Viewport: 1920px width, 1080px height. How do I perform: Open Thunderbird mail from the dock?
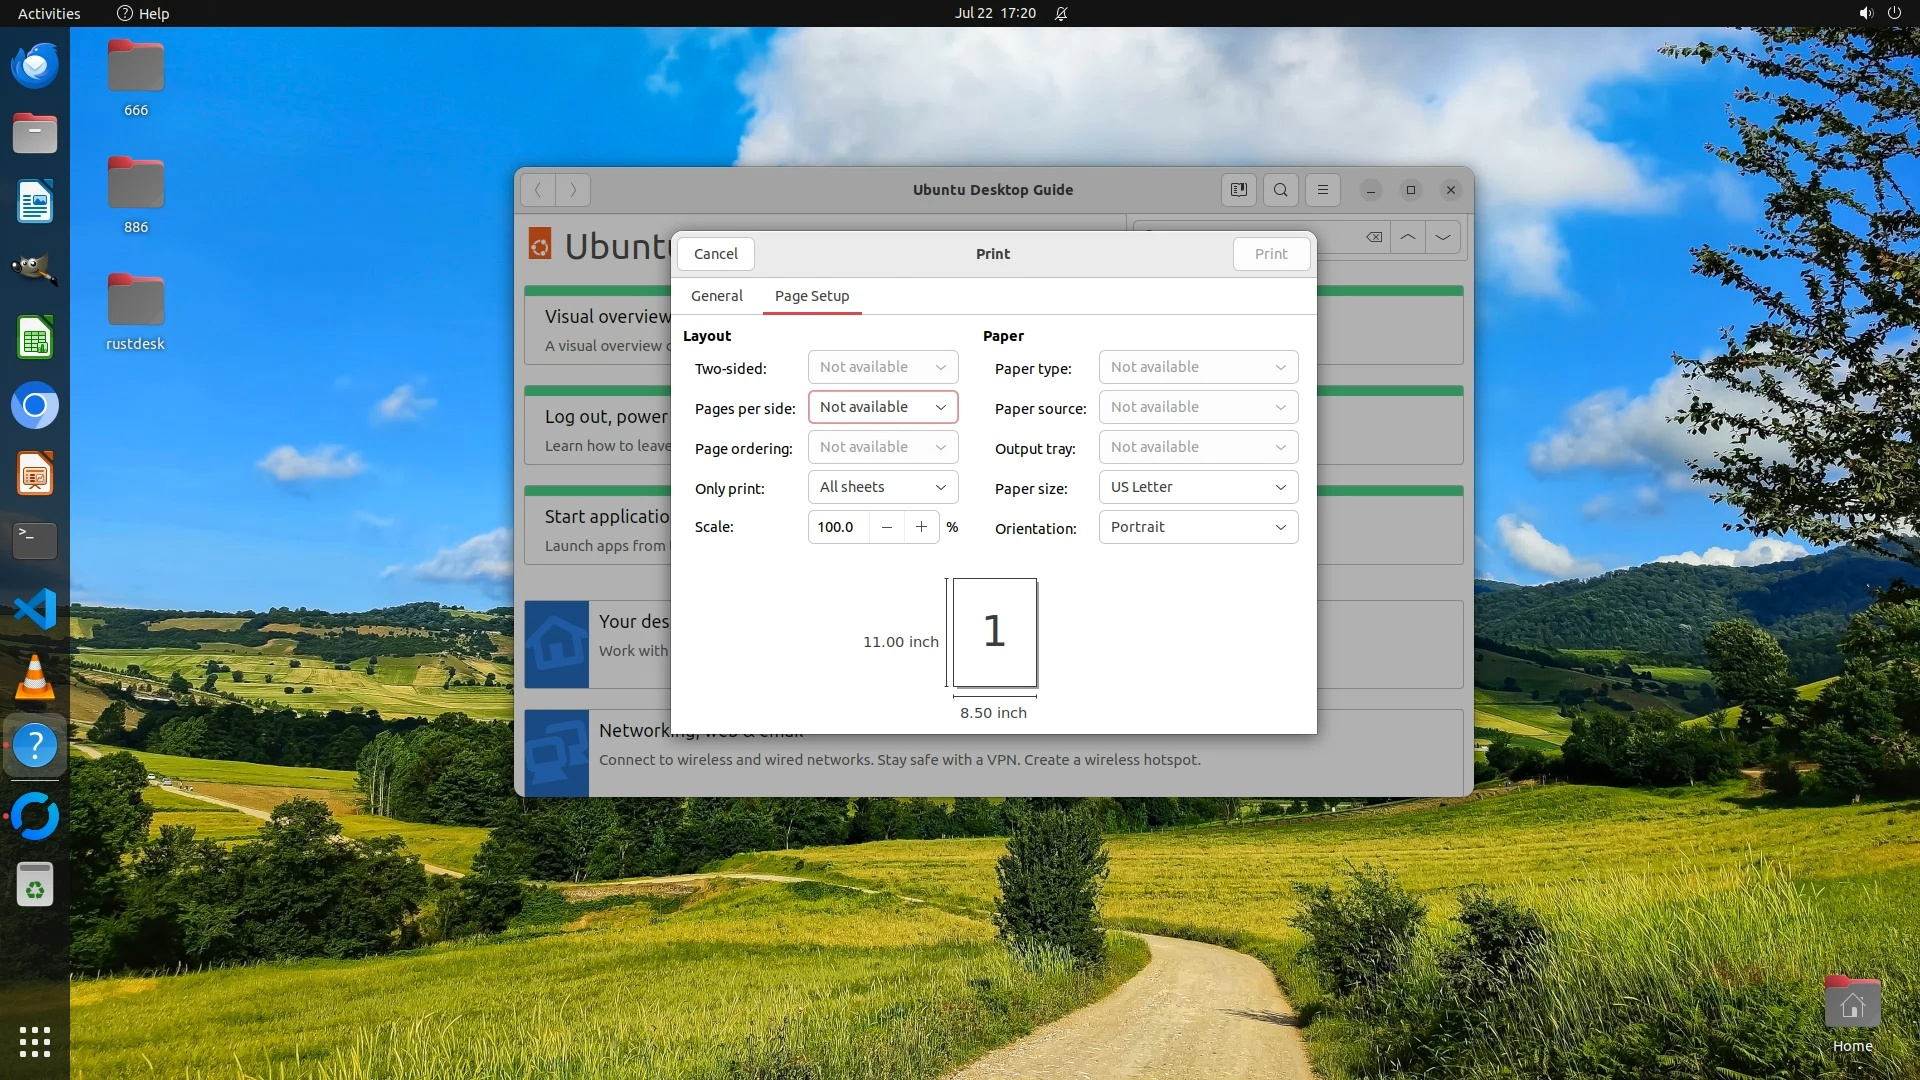[35, 66]
